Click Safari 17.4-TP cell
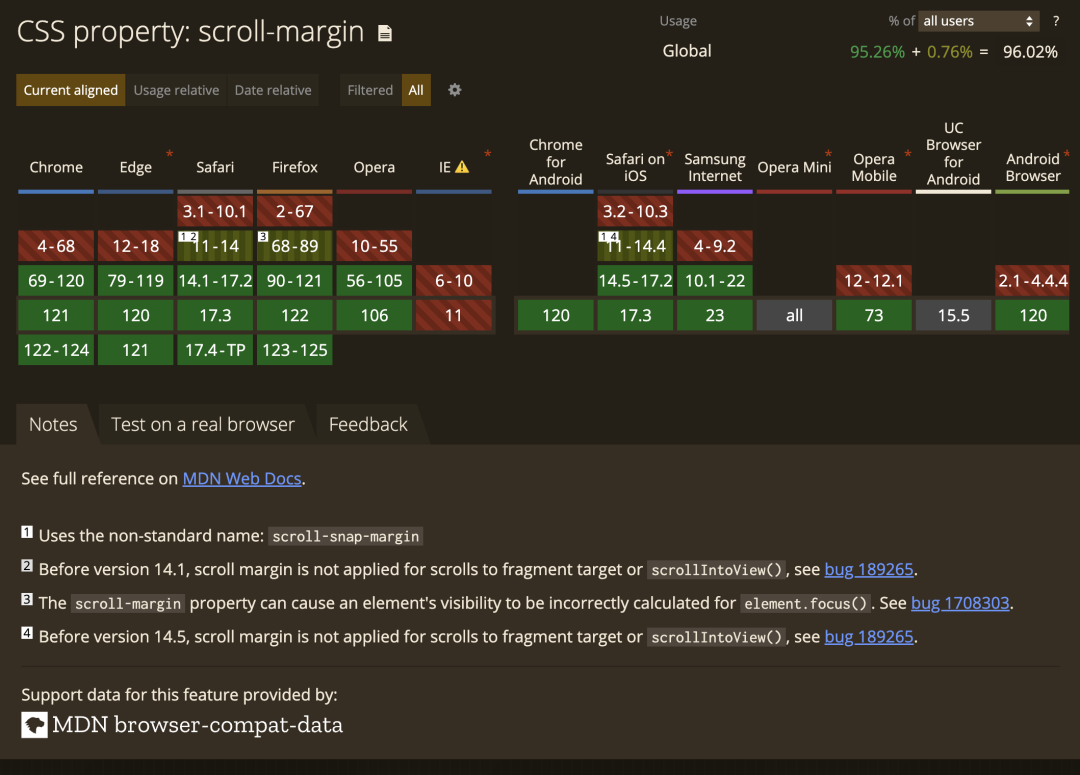Screen dimensions: 1080x775 pyautogui.click(x=215, y=350)
